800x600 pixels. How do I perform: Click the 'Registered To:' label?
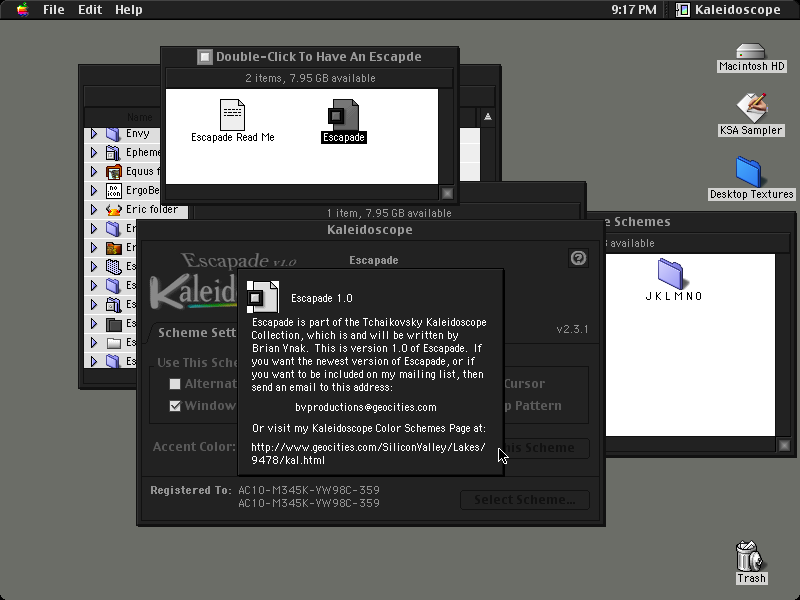(191, 490)
